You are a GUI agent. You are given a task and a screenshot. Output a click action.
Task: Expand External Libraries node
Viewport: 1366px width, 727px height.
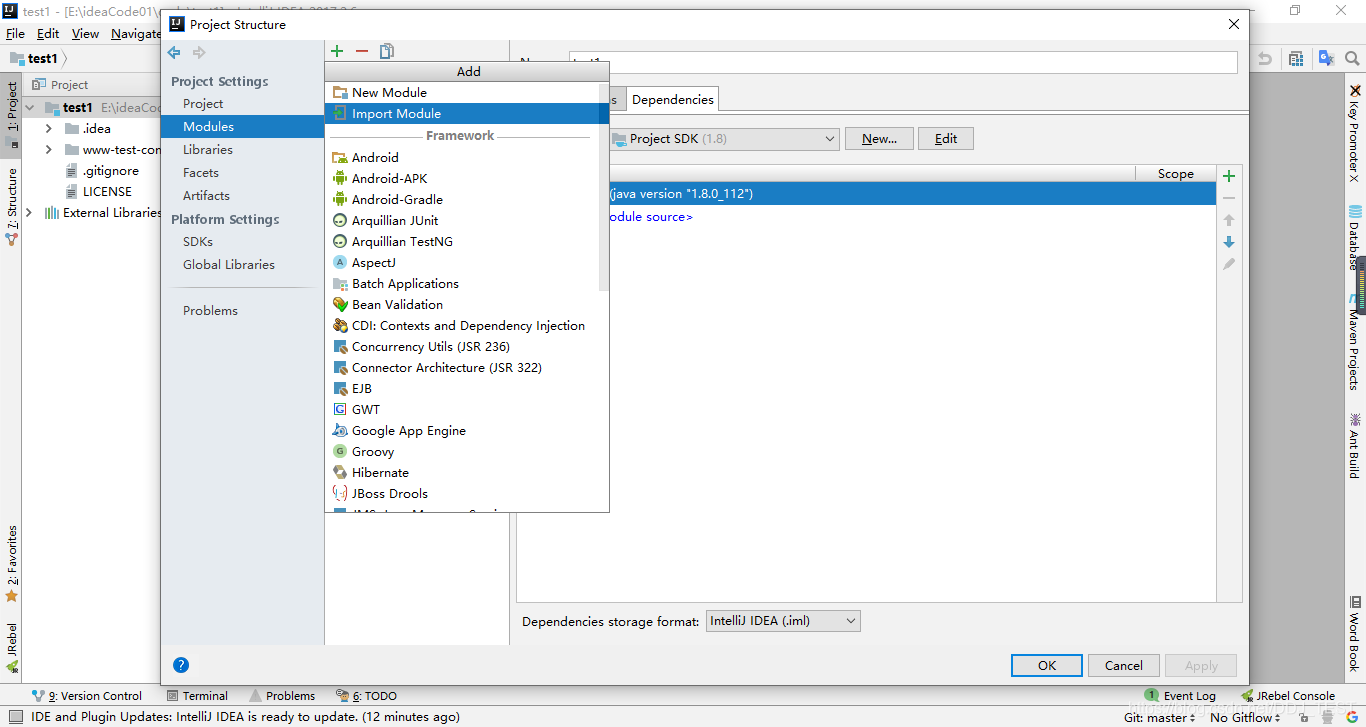30,212
